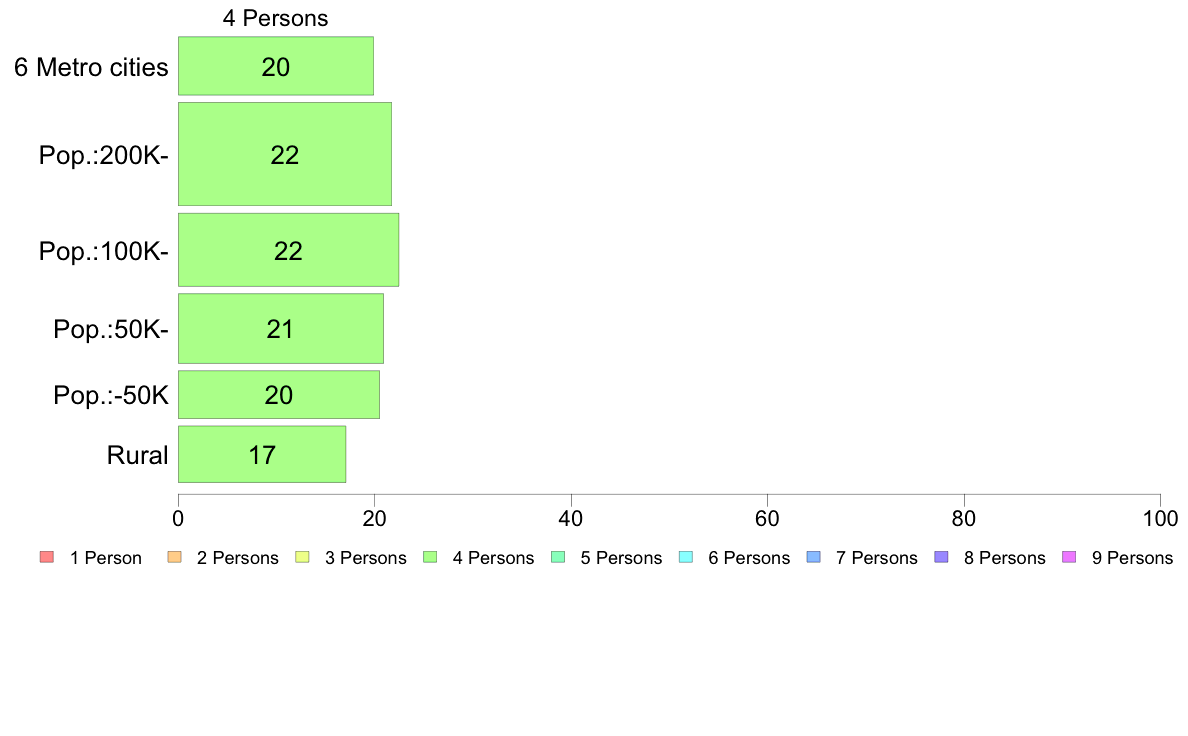Click the 3 Persons yellow legend swatch
The width and height of the screenshot is (1188, 736).
point(302,557)
